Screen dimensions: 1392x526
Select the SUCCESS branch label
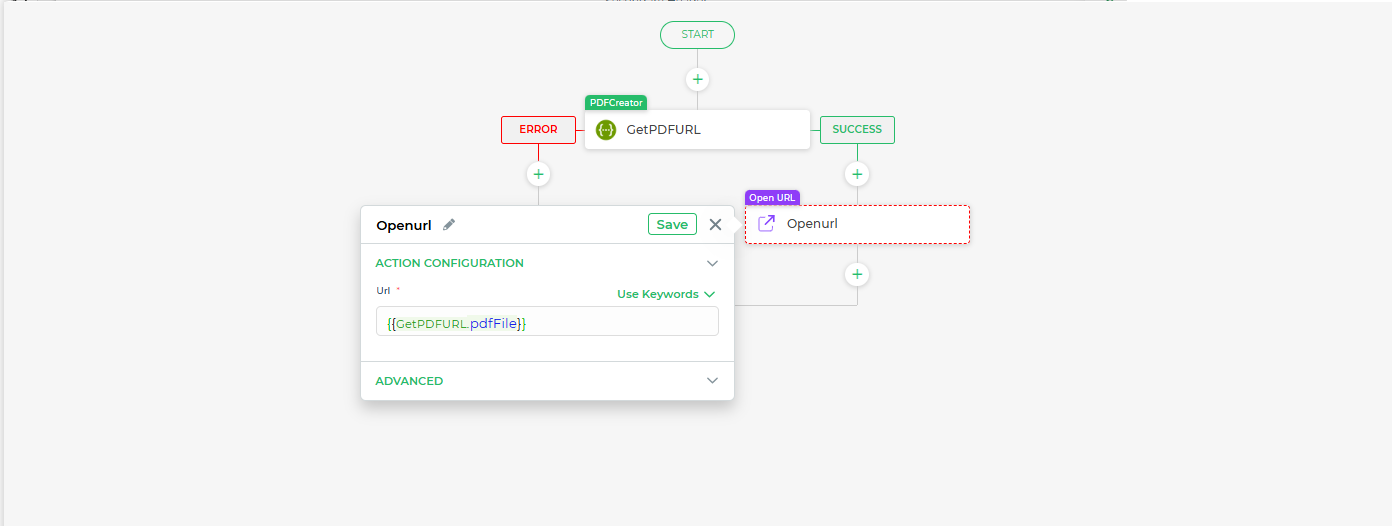(x=857, y=129)
